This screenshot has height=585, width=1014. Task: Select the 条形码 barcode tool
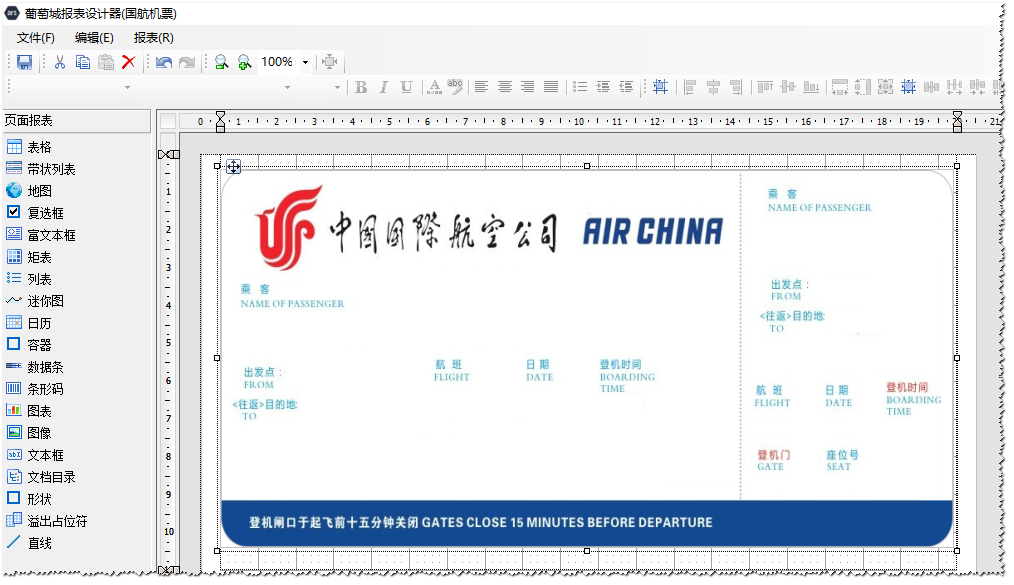click(x=45, y=389)
